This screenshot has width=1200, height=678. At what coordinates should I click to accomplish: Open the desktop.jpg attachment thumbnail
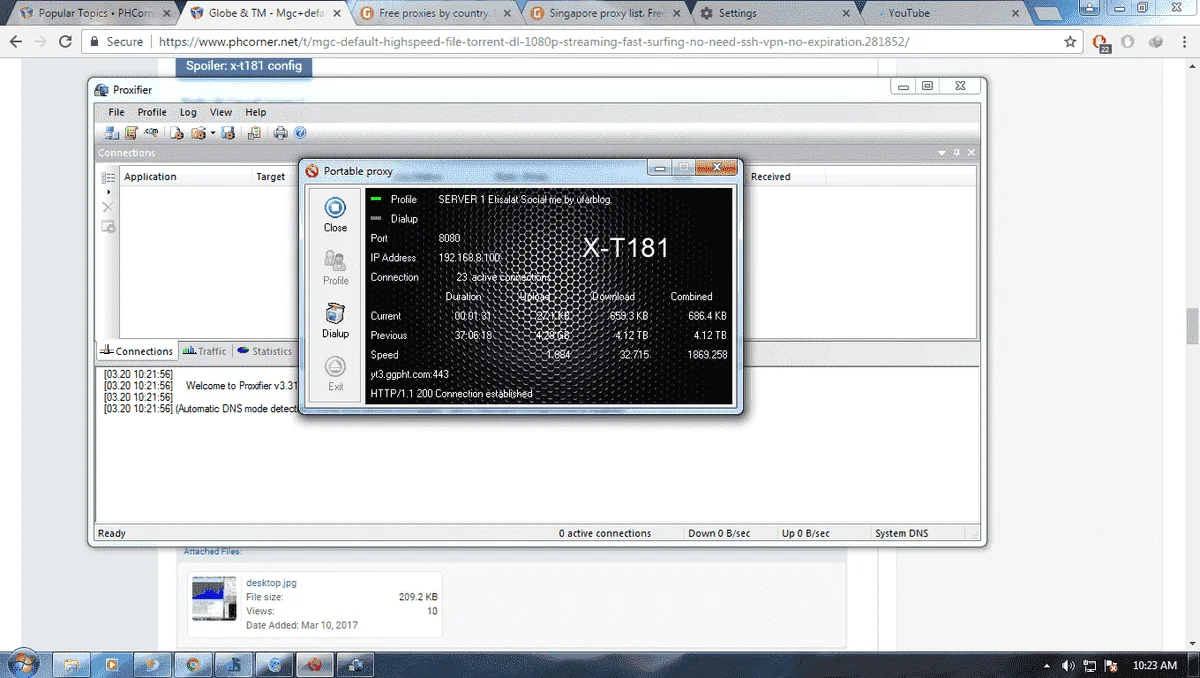[214, 599]
